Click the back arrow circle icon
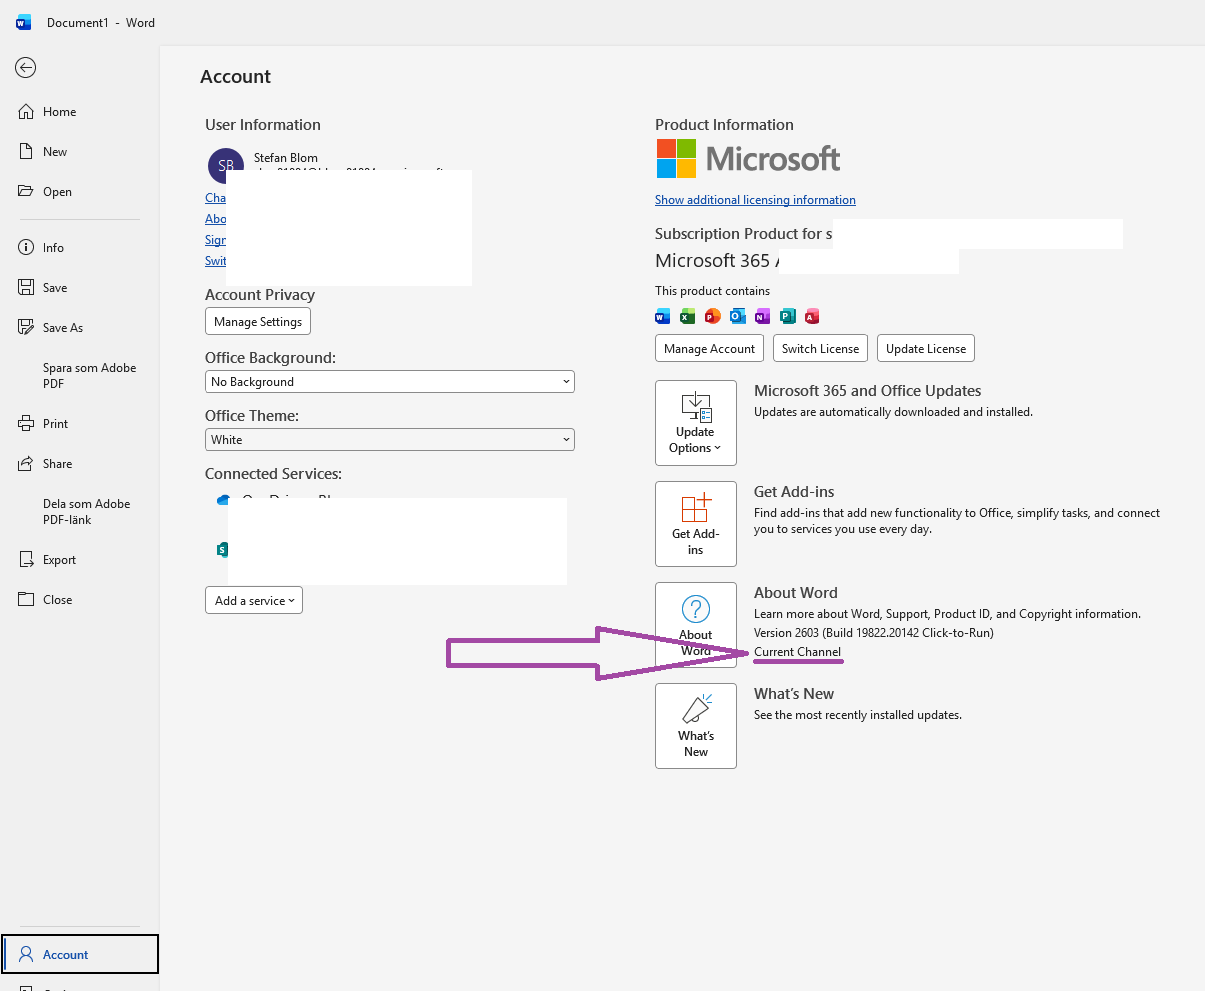Image resolution: width=1205 pixels, height=991 pixels. click(26, 68)
